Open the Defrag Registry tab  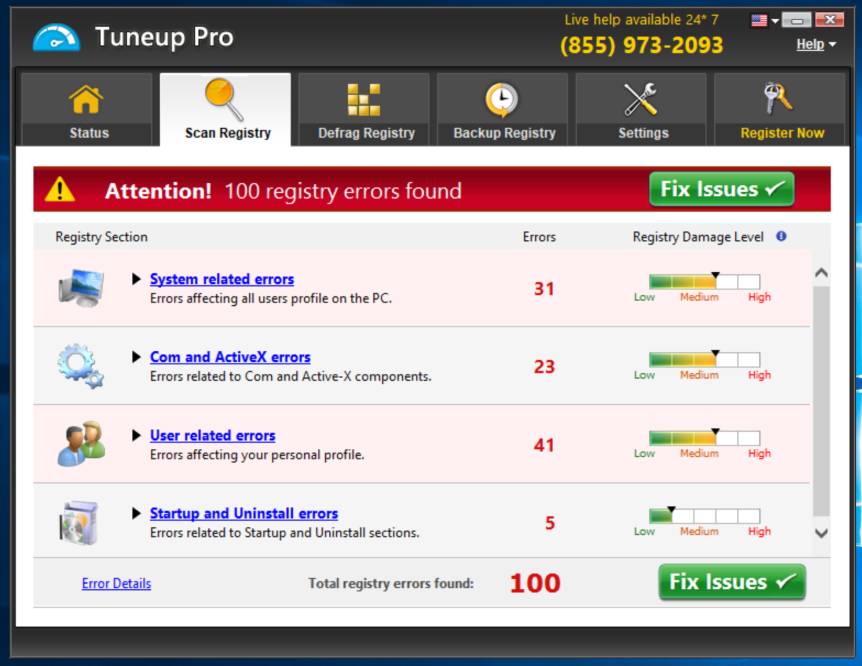pos(364,109)
